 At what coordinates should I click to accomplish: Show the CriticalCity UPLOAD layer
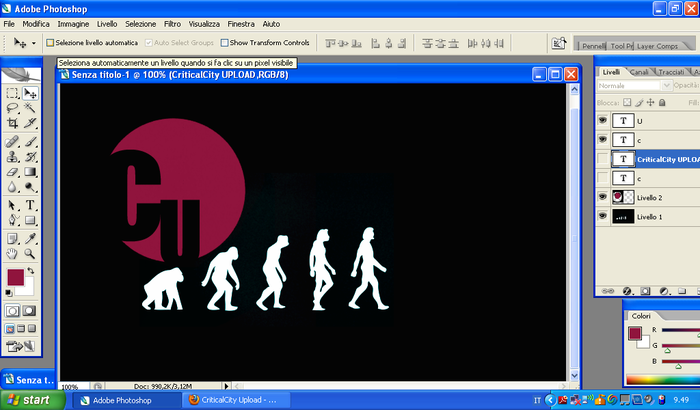point(603,159)
